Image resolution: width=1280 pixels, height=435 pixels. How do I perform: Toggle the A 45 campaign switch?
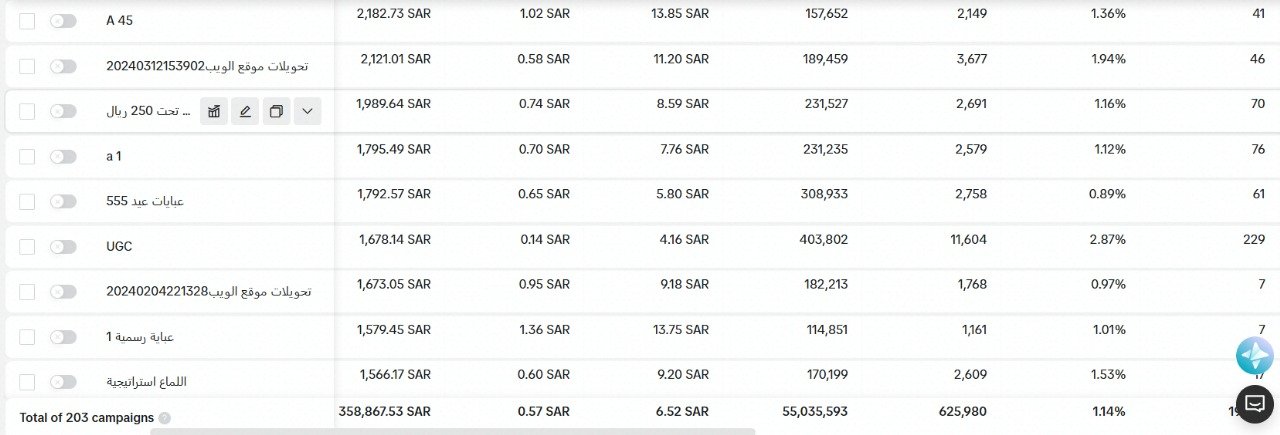click(63, 21)
